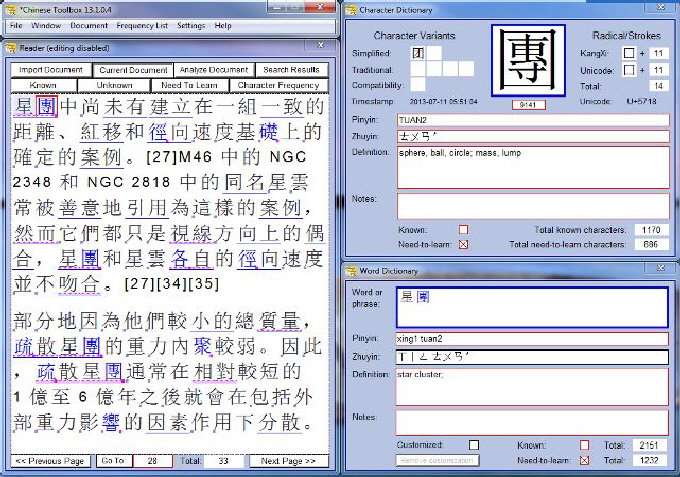Click the Word or phrase input field
The width and height of the screenshot is (680, 477).
coord(531,307)
